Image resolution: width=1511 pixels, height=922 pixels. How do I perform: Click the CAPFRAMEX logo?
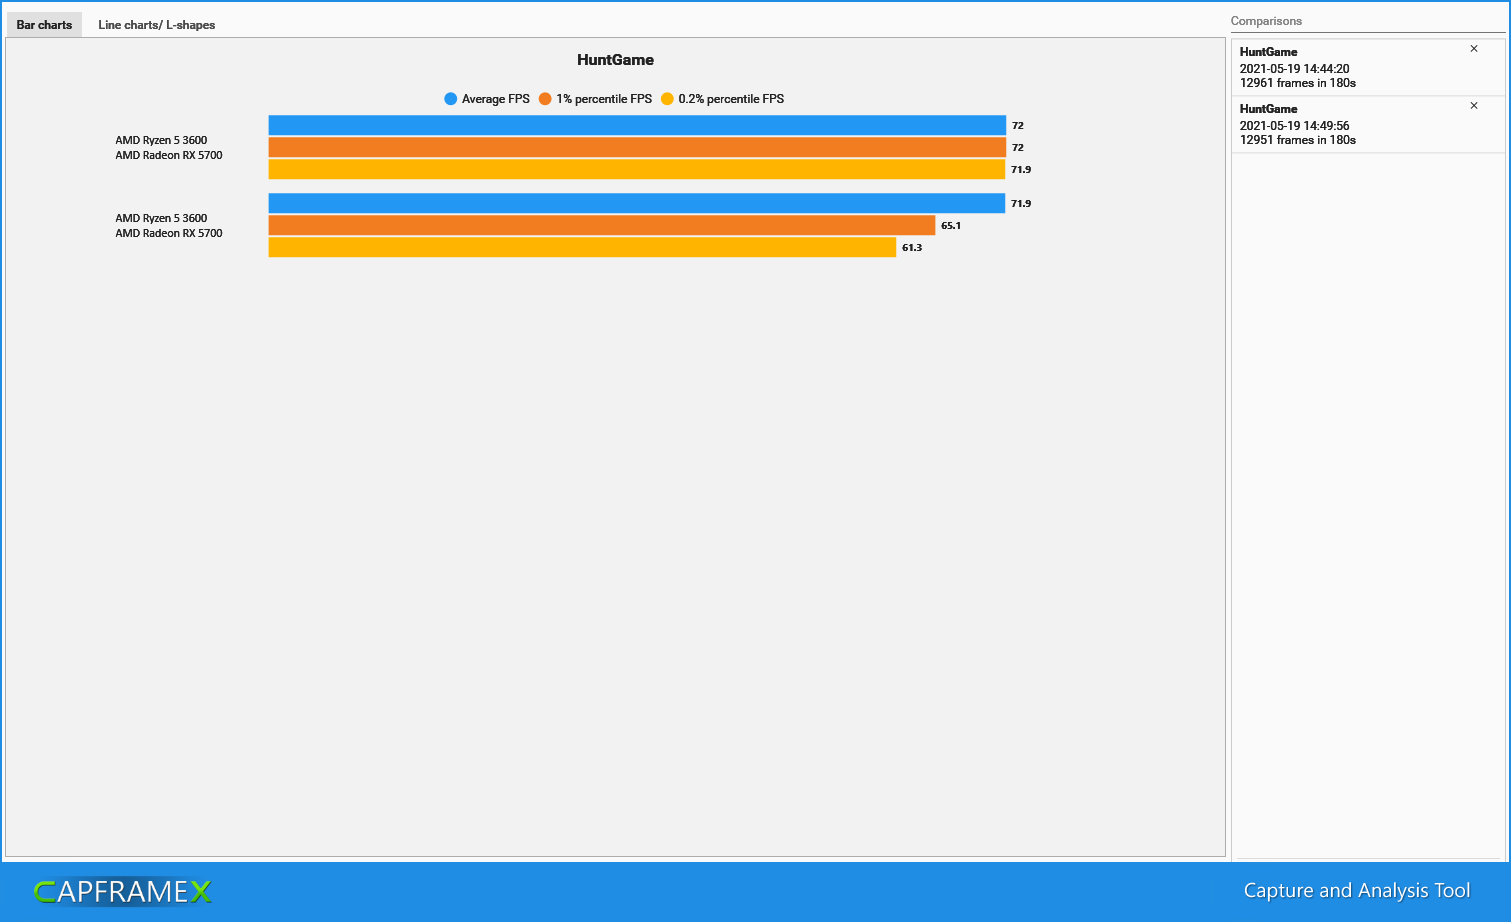pyautogui.click(x=123, y=891)
